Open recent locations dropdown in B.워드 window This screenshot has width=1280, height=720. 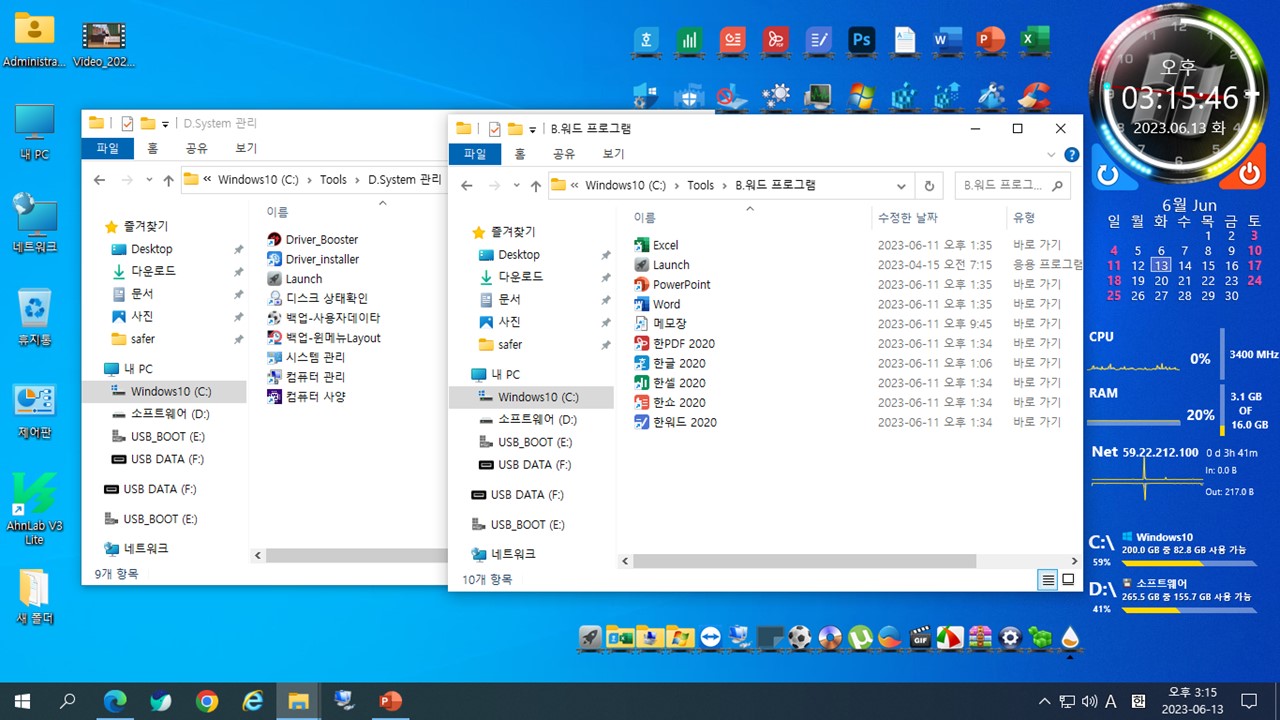coord(516,186)
